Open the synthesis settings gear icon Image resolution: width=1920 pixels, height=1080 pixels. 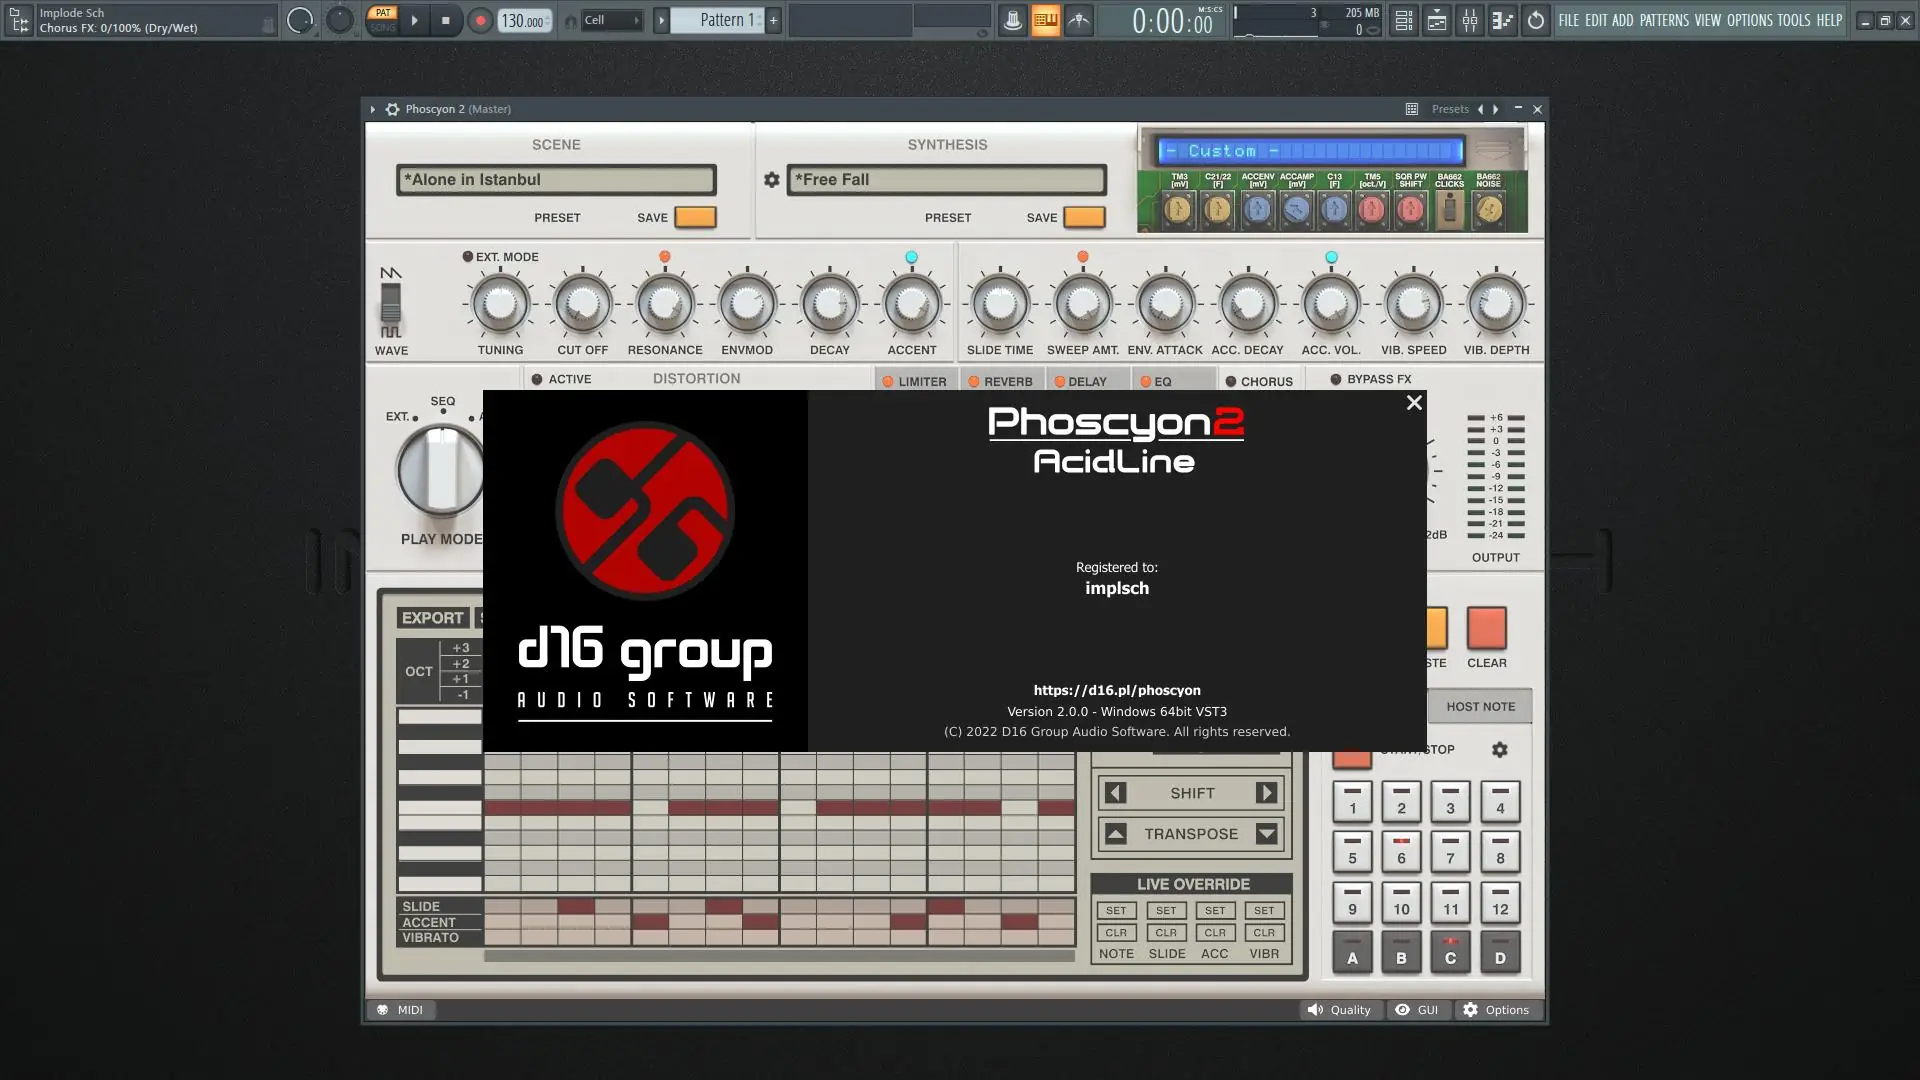[771, 180]
